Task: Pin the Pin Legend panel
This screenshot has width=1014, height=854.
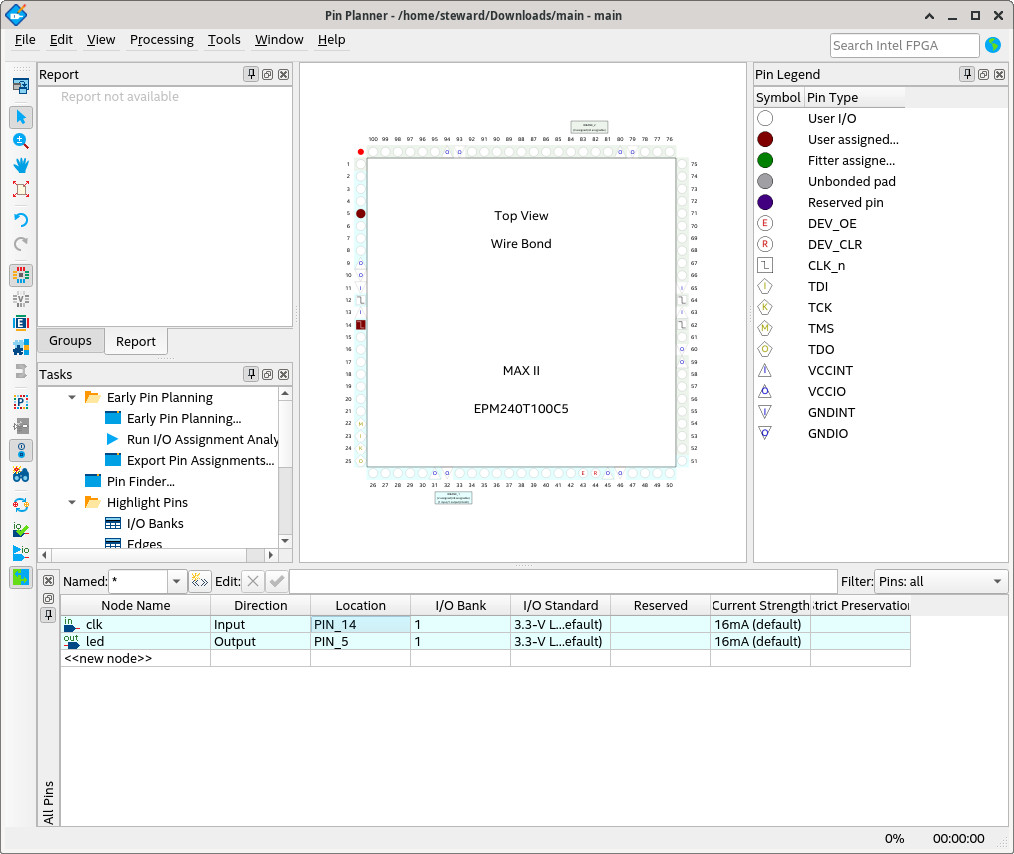Action: pyautogui.click(x=967, y=74)
